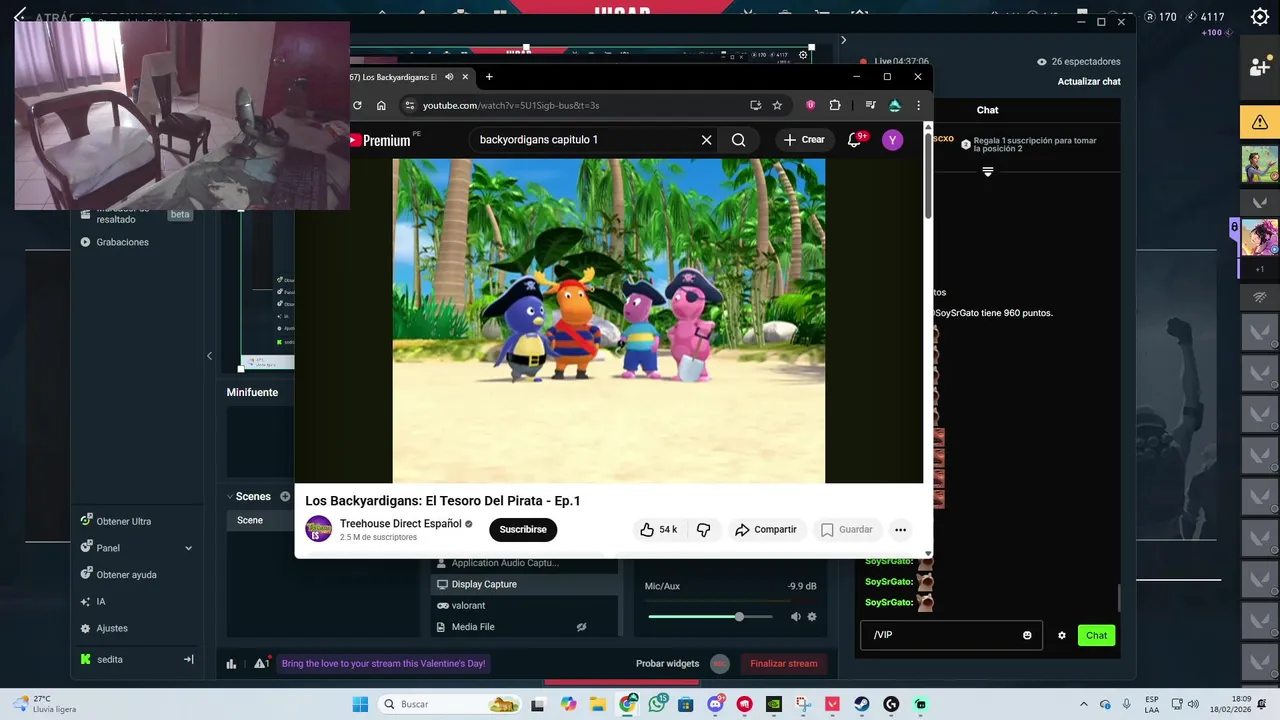The image size is (1280, 720).
Task: Open YouTube notifications bell
Action: (854, 140)
